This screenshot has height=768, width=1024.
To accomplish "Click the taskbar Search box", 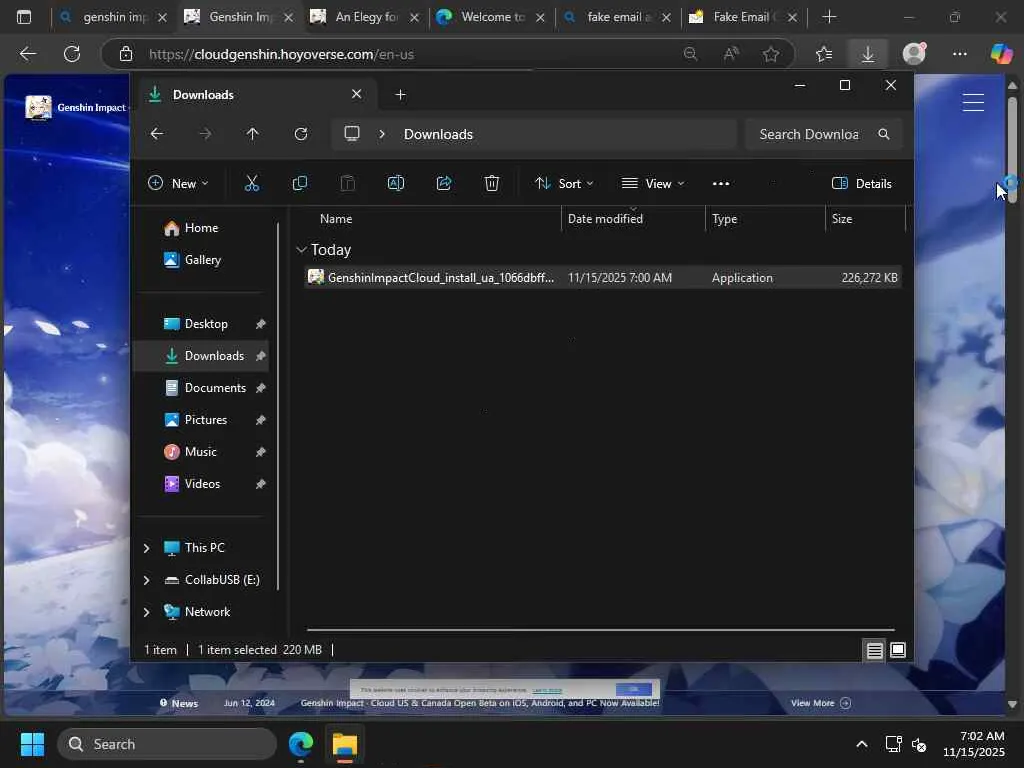I will (x=167, y=744).
